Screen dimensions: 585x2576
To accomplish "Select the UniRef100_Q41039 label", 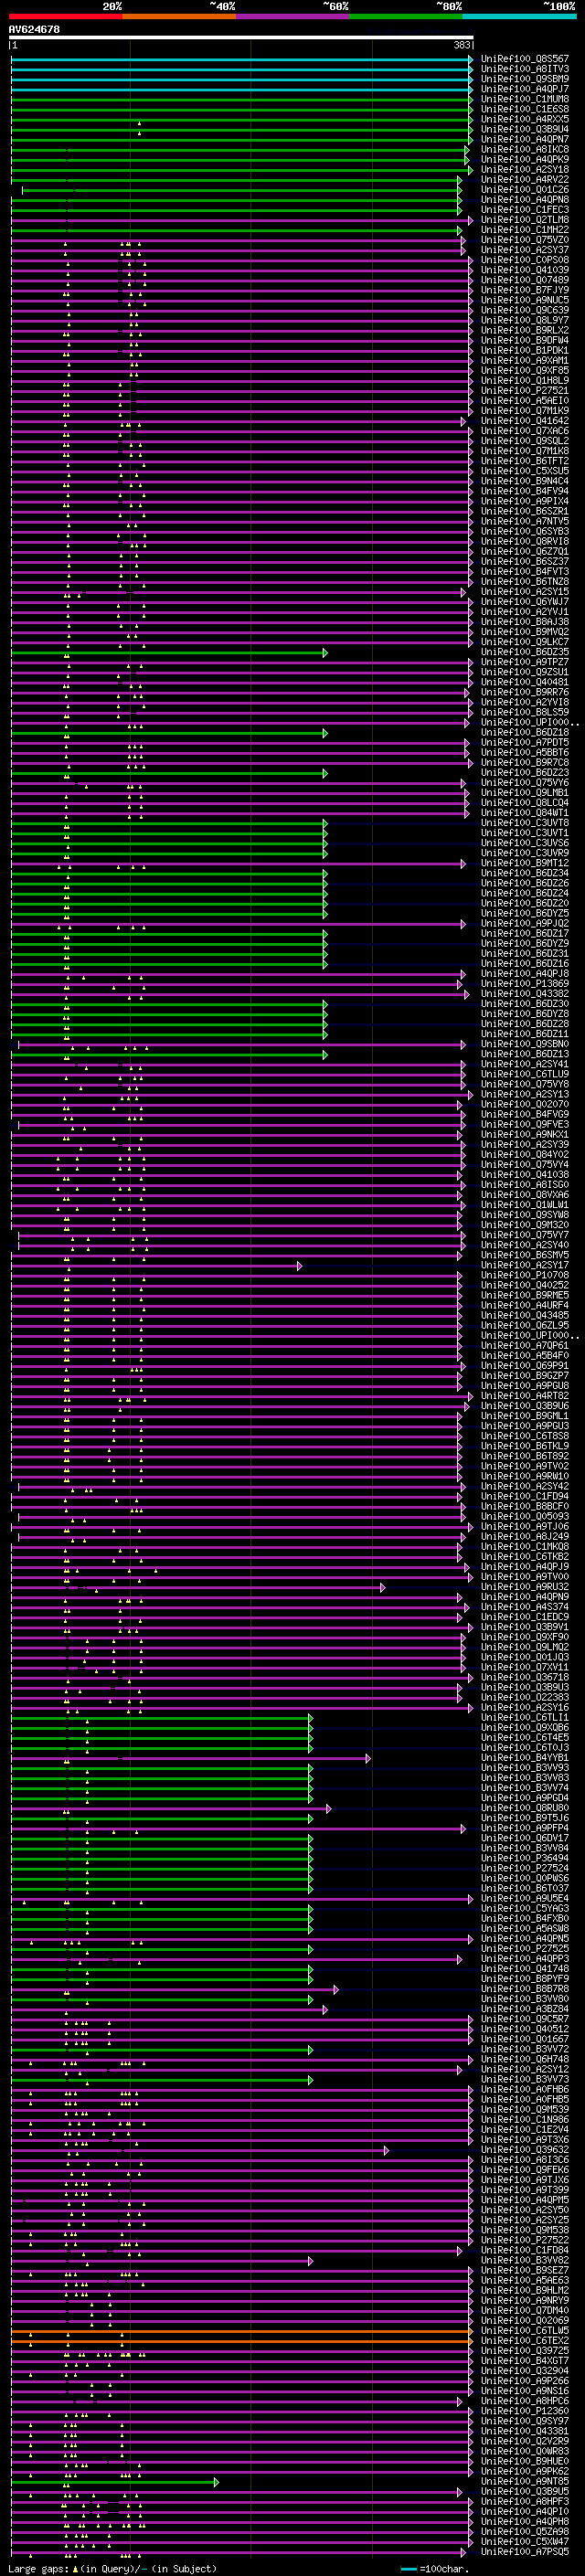I will (525, 270).
